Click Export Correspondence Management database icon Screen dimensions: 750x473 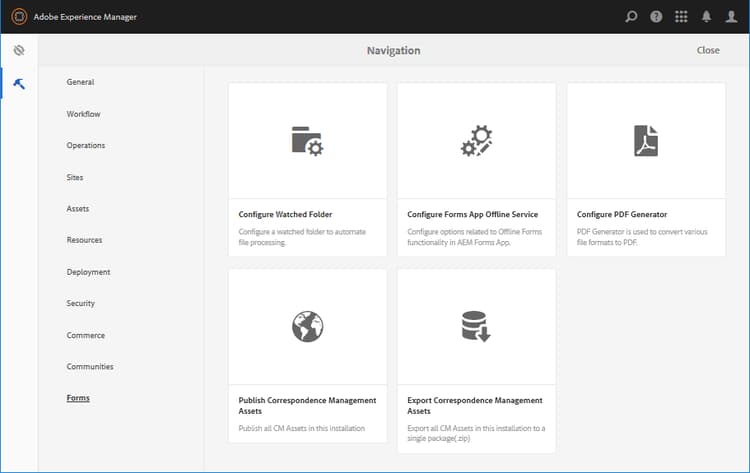pyautogui.click(x=476, y=326)
